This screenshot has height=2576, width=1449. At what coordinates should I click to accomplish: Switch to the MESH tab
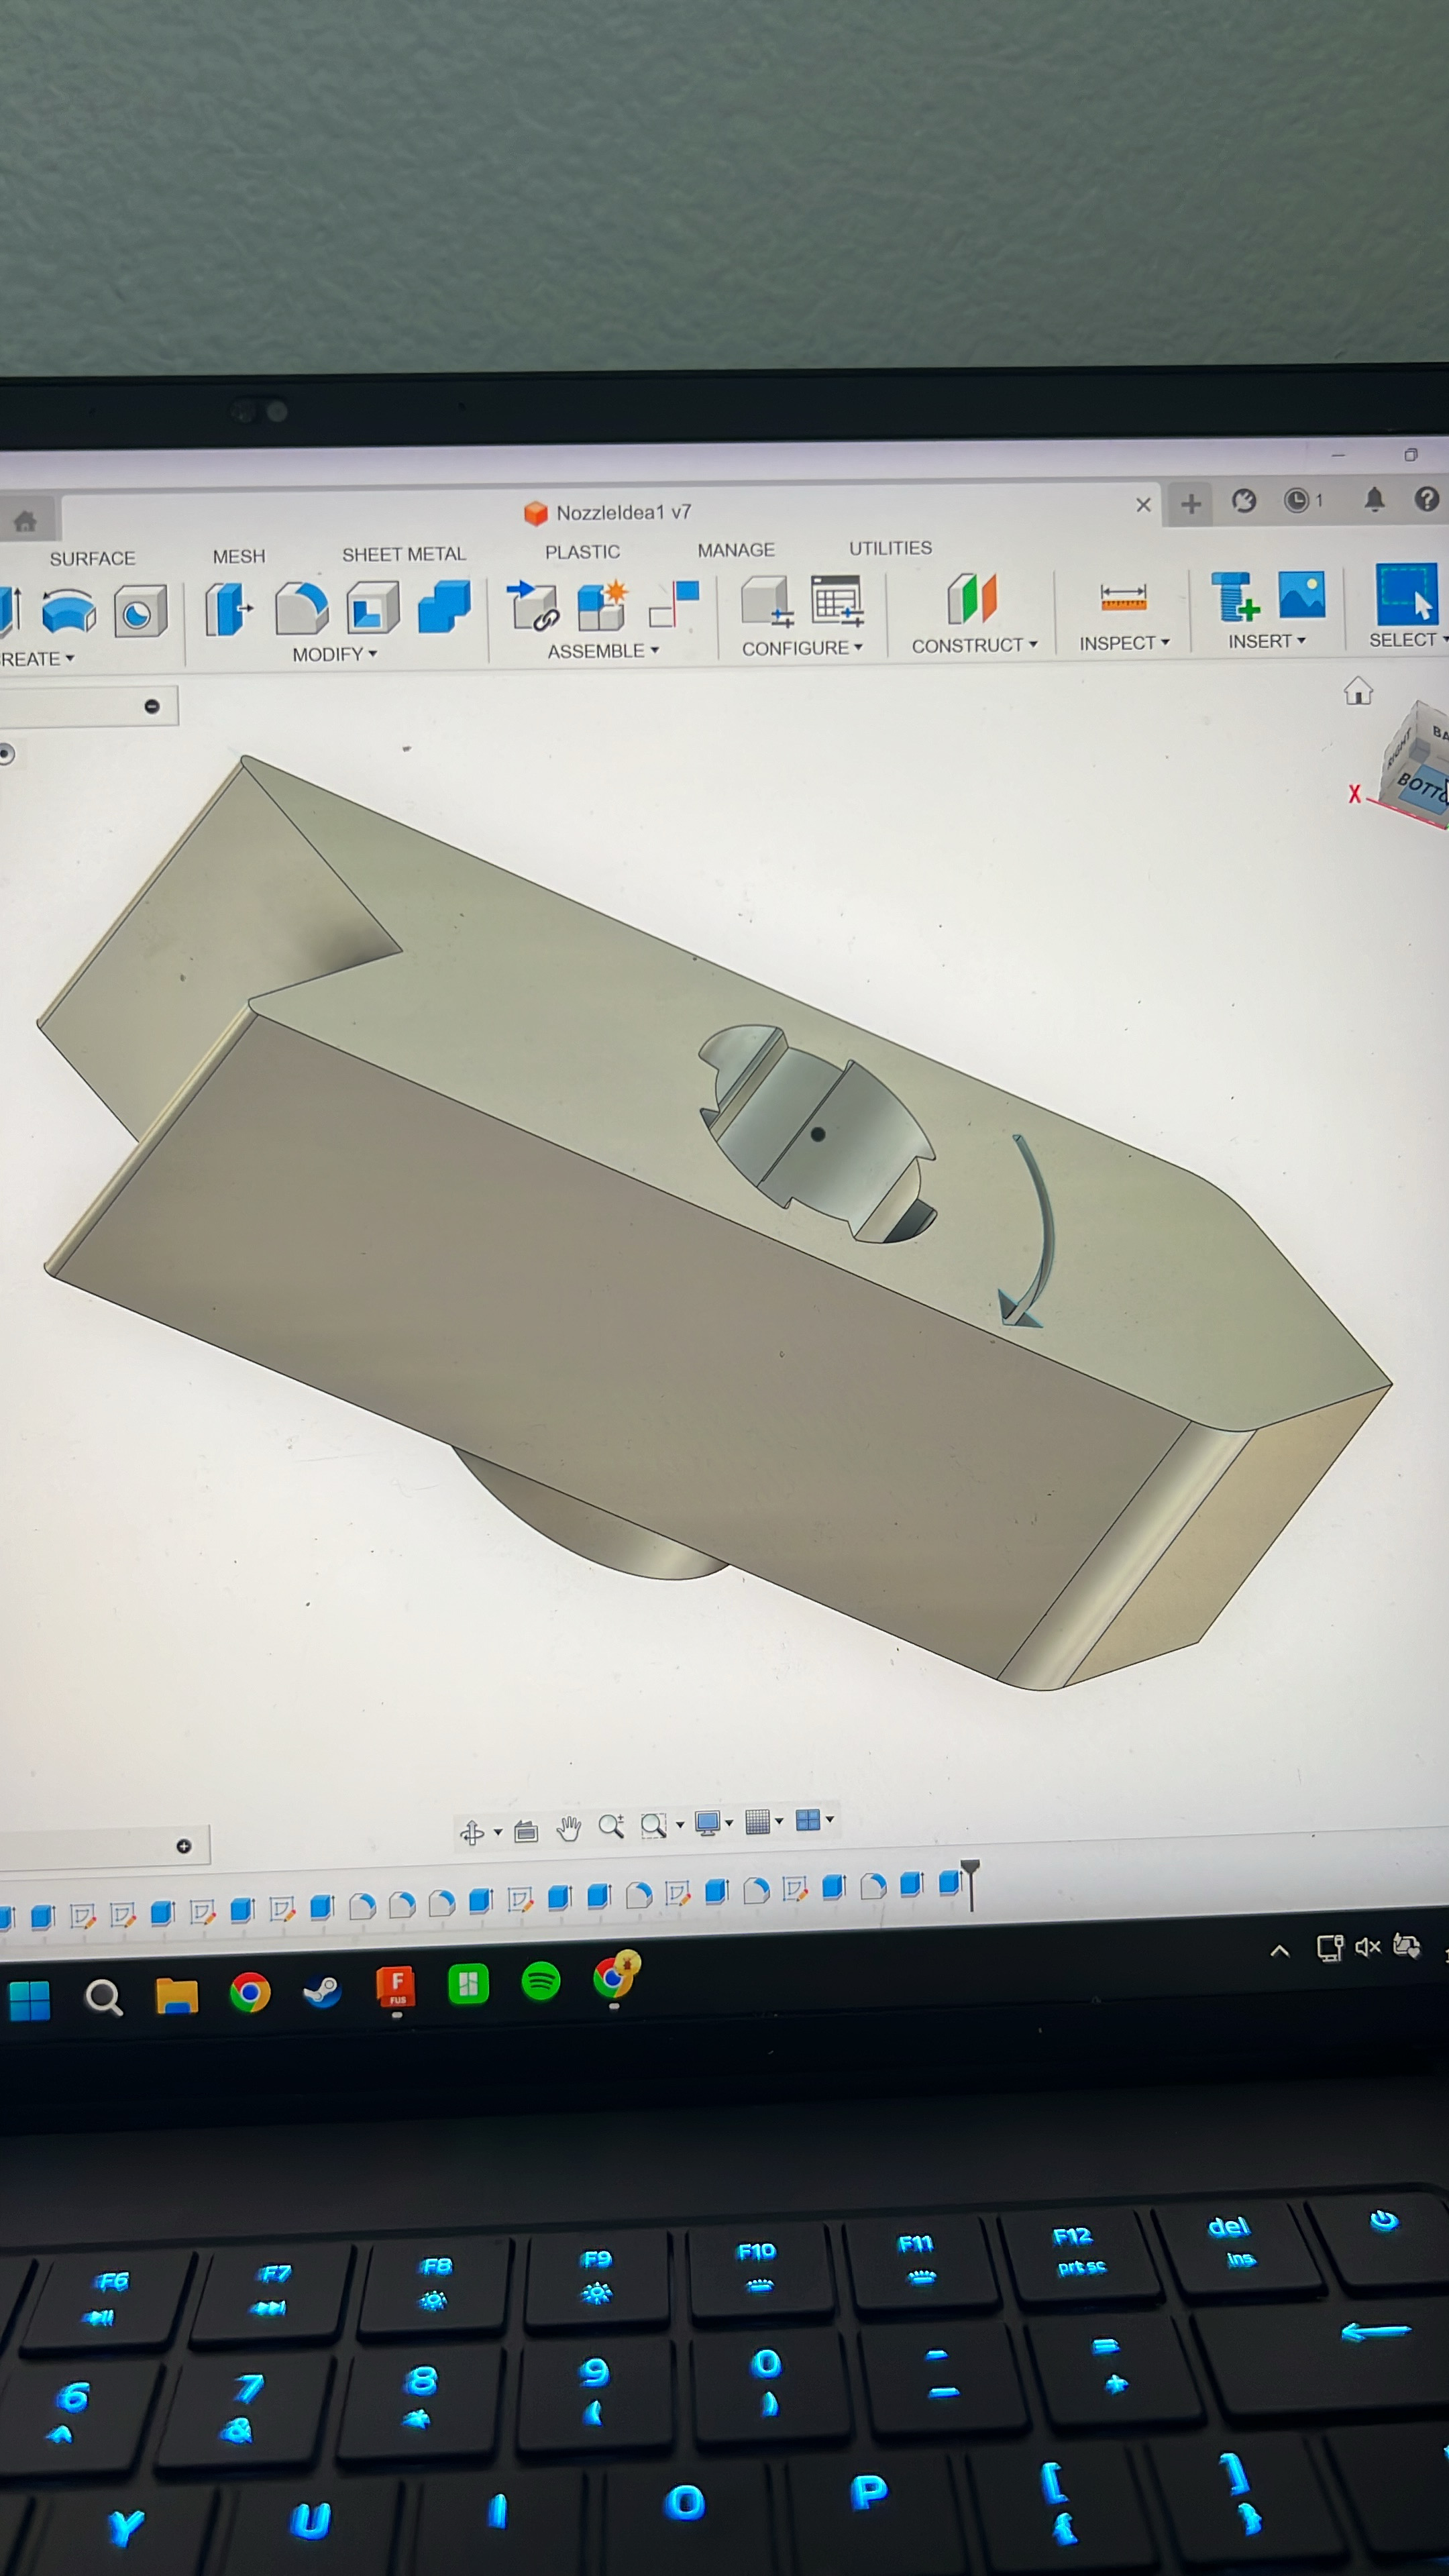238,556
